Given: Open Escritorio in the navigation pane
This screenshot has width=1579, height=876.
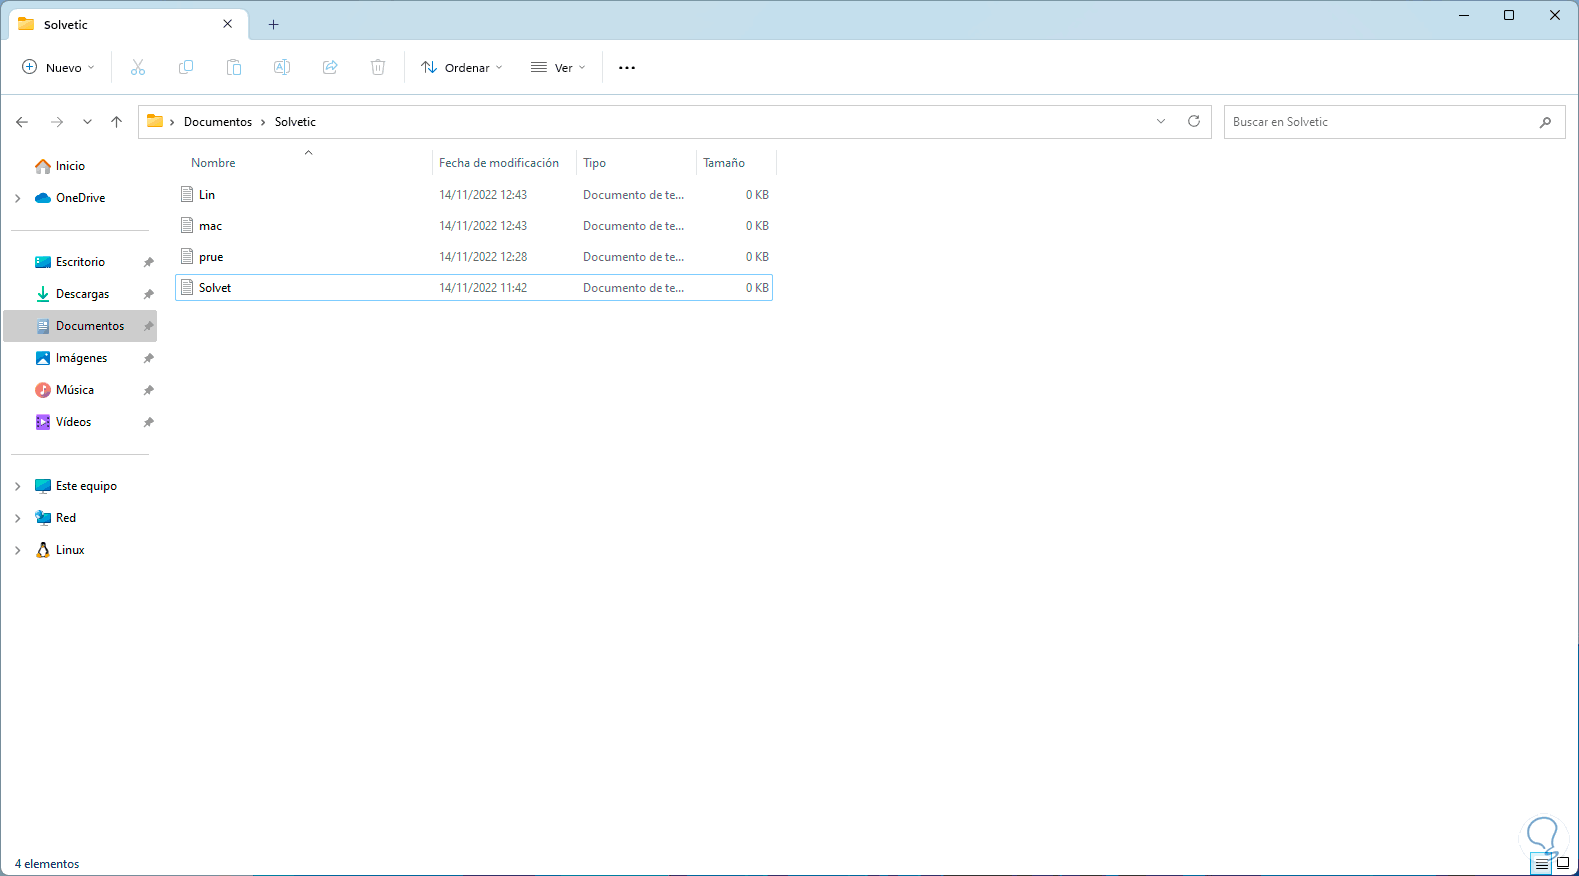Looking at the screenshot, I should (x=80, y=262).
